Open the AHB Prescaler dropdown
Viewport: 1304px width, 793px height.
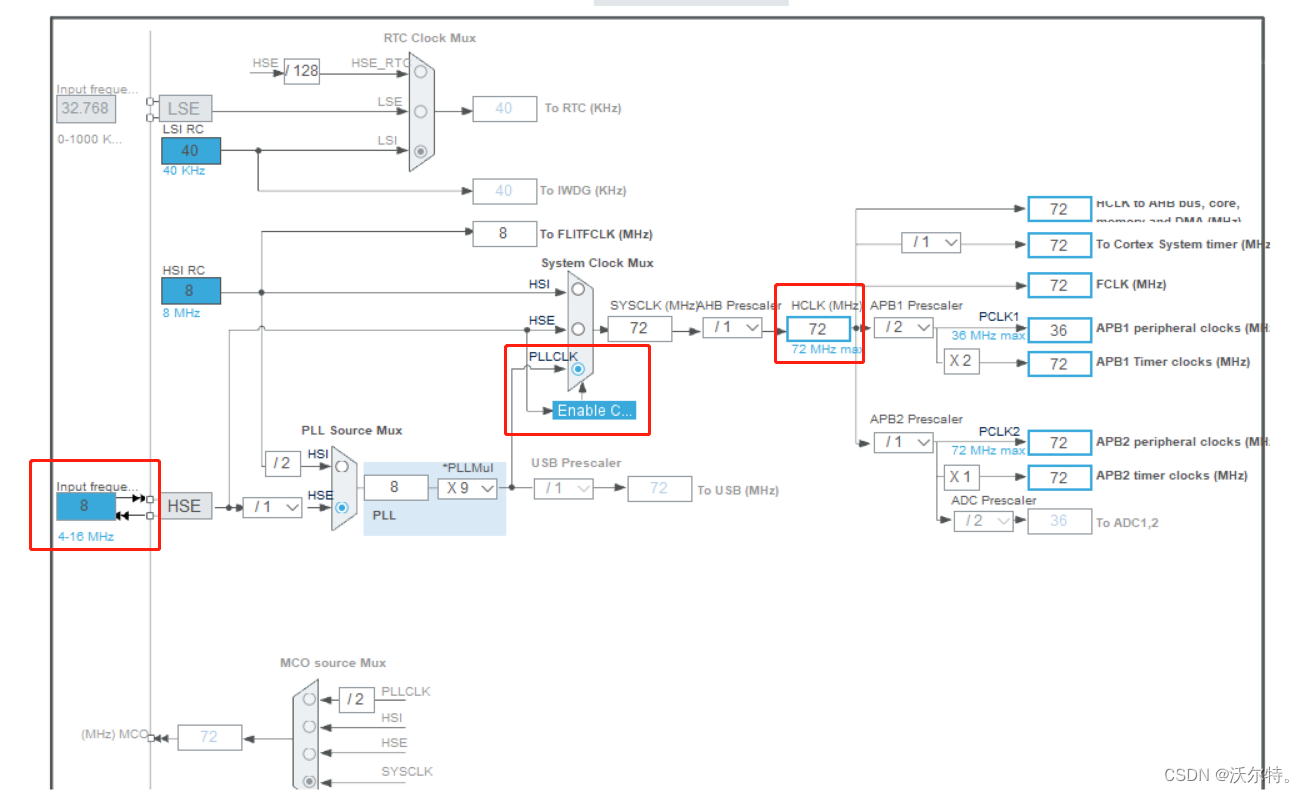pos(733,327)
